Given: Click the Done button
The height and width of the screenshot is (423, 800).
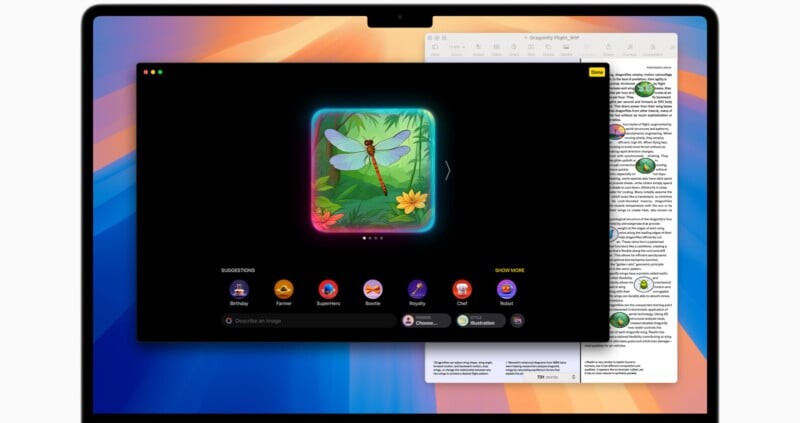Looking at the screenshot, I should point(596,72).
